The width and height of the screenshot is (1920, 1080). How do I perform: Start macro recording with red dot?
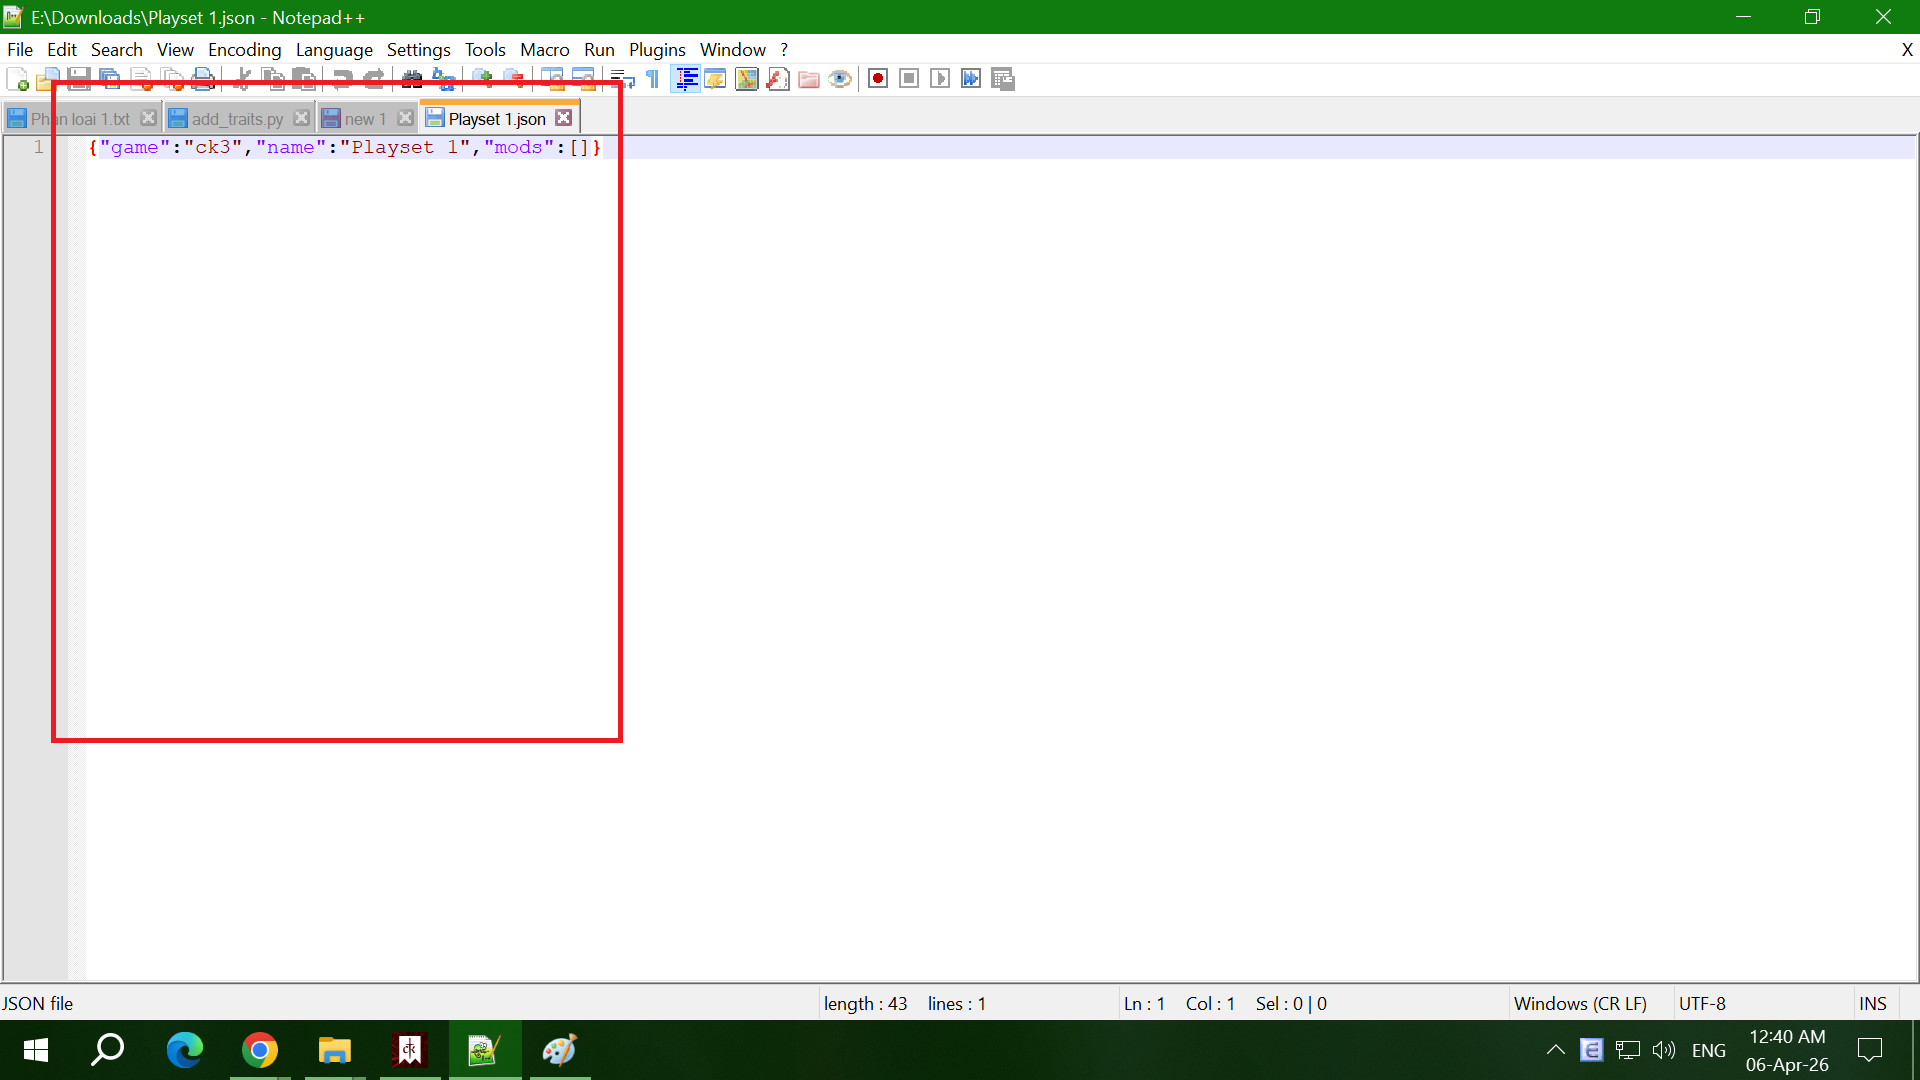878,79
